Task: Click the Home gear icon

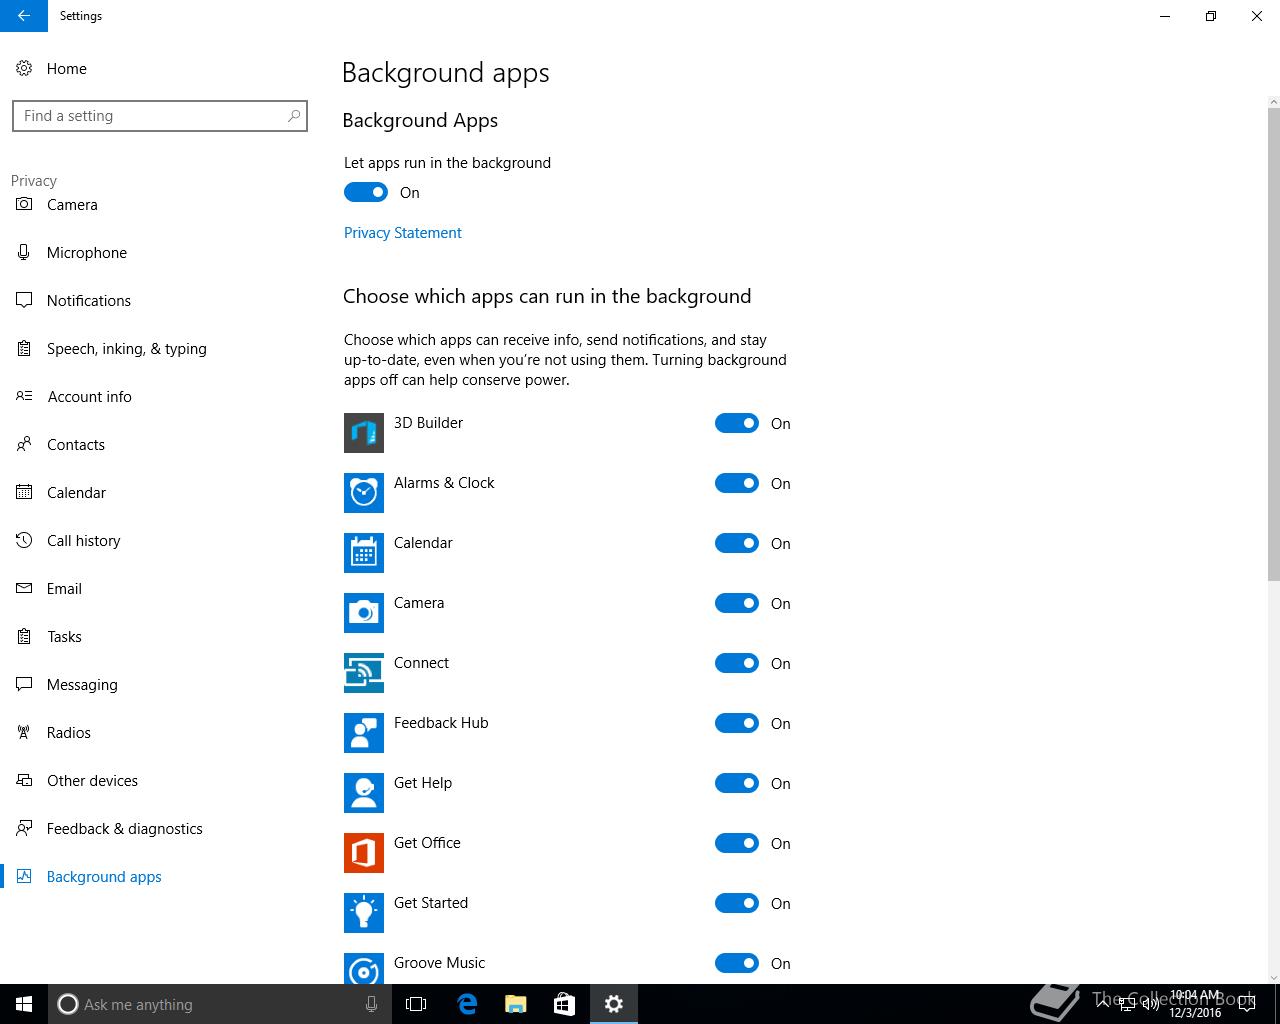Action: click(x=24, y=68)
